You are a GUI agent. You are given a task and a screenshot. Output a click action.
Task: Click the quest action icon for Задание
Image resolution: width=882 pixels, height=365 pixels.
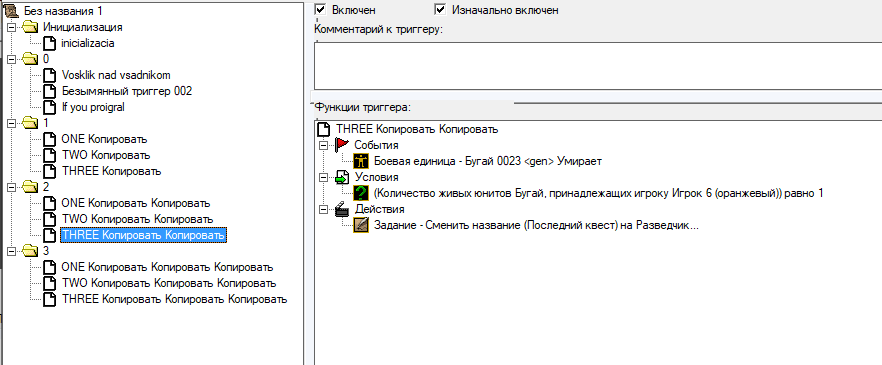coord(361,225)
